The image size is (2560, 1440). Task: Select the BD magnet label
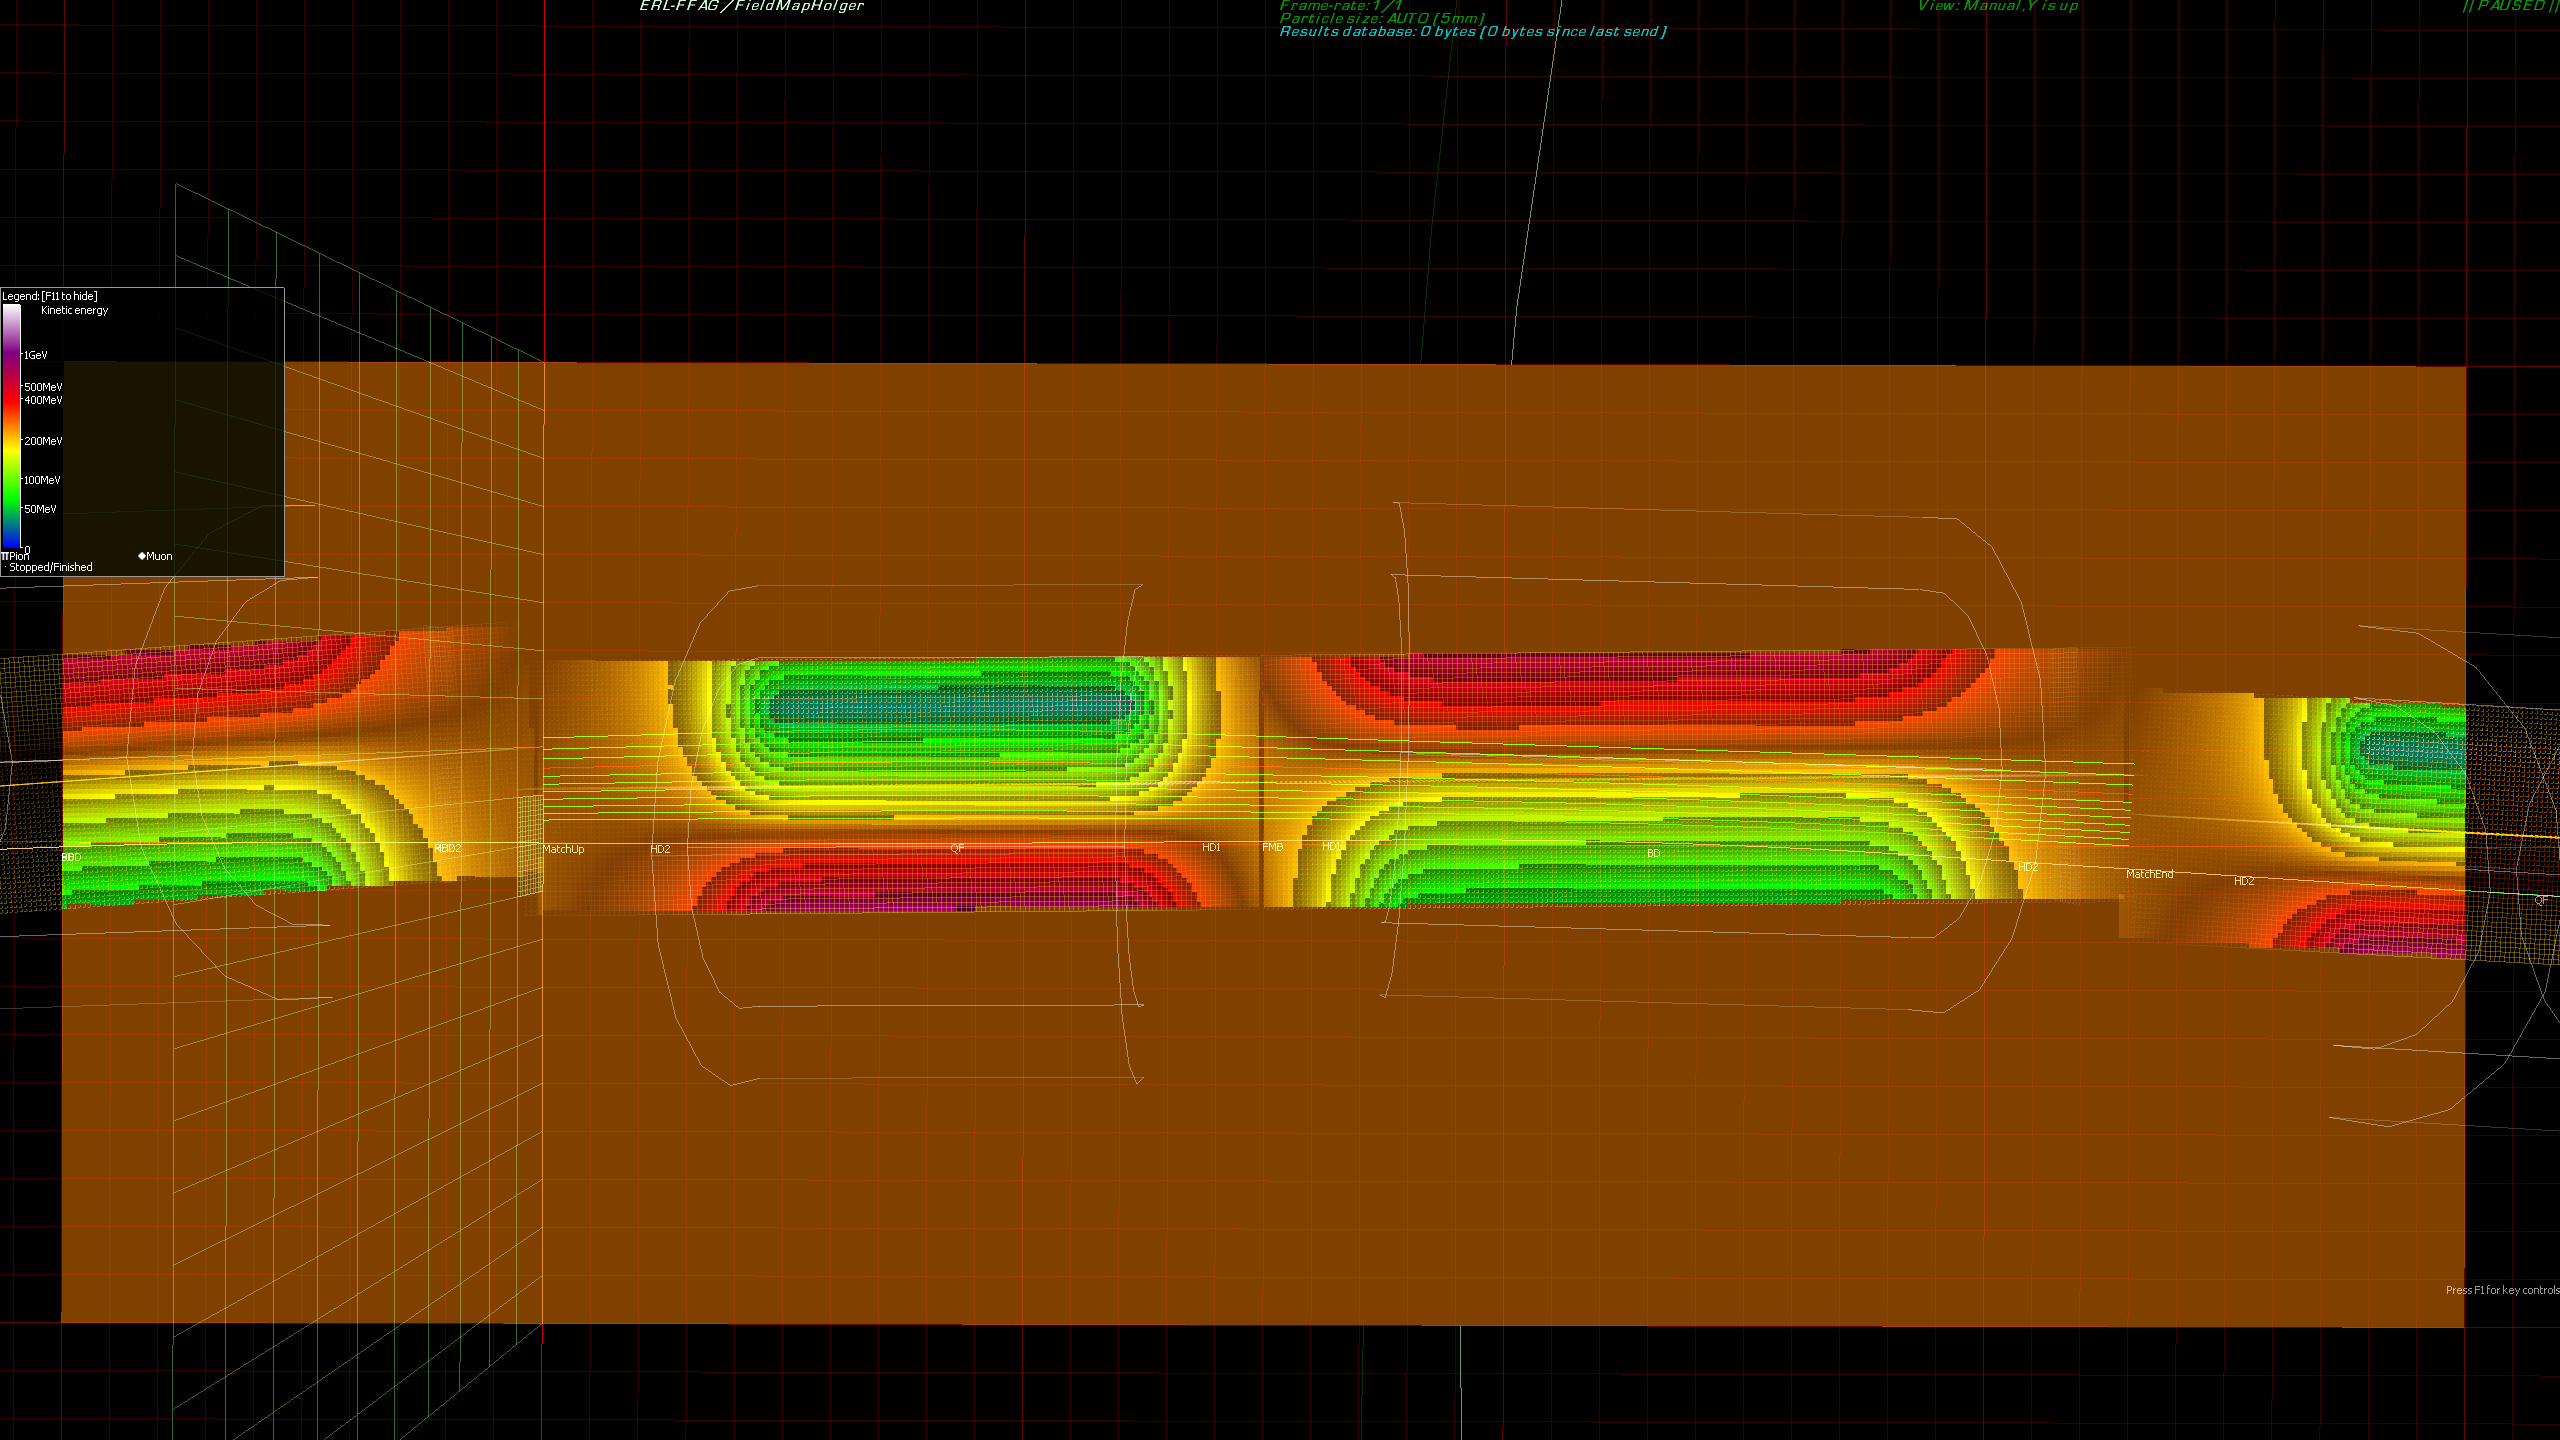click(x=1653, y=853)
